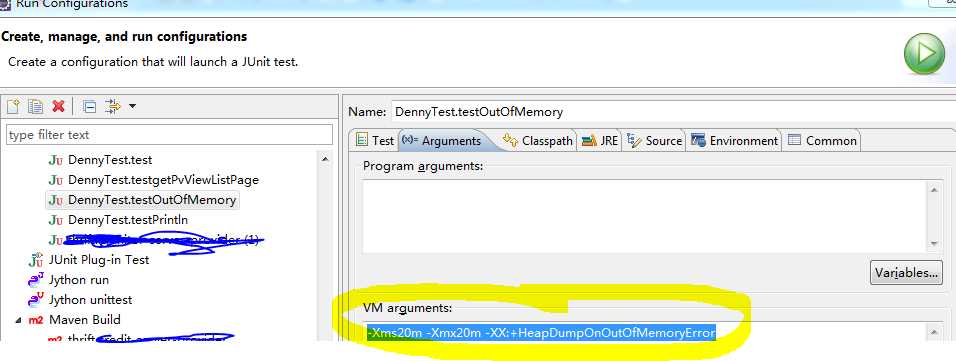Switch to the Test tab
The image size is (956, 361).
pyautogui.click(x=375, y=140)
